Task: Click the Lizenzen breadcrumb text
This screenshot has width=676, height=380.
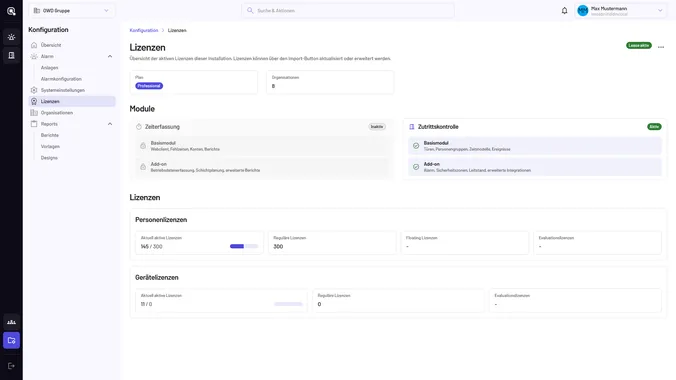Action: point(177,30)
